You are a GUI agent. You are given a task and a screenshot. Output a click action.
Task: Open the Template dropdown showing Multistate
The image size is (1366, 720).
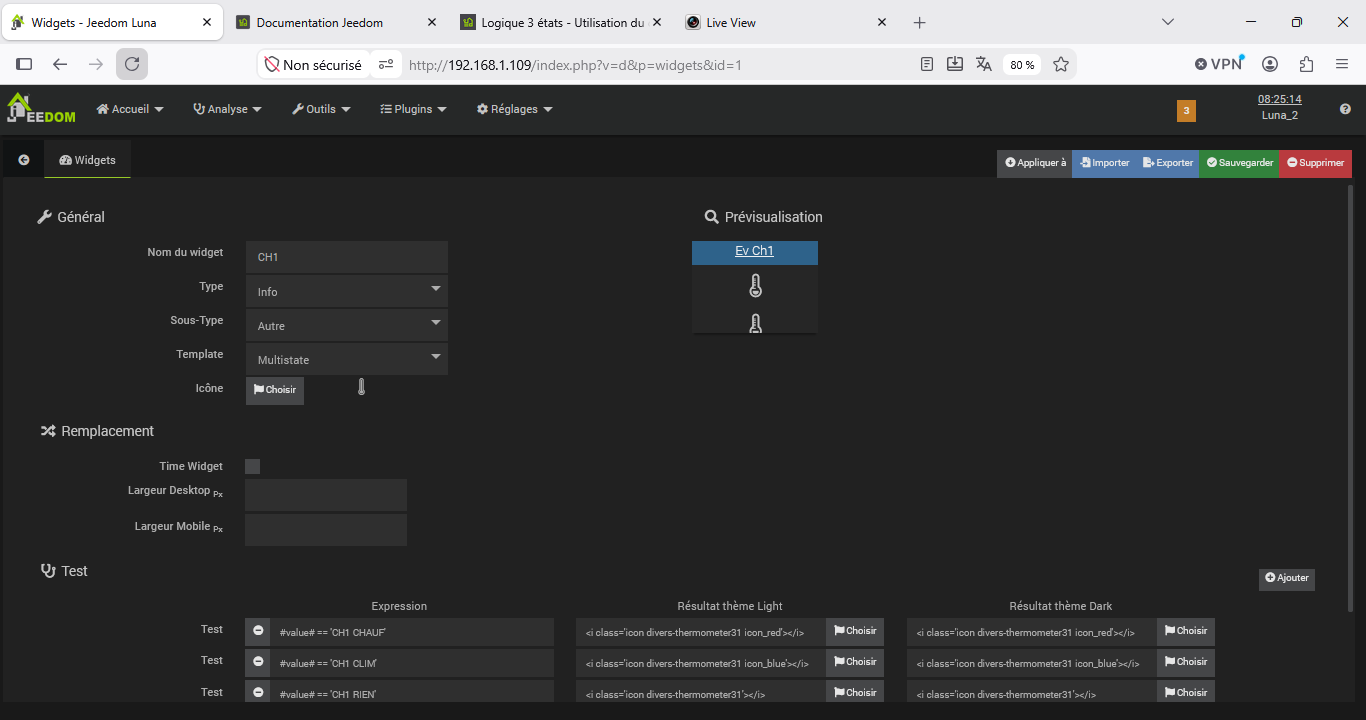tap(347, 359)
